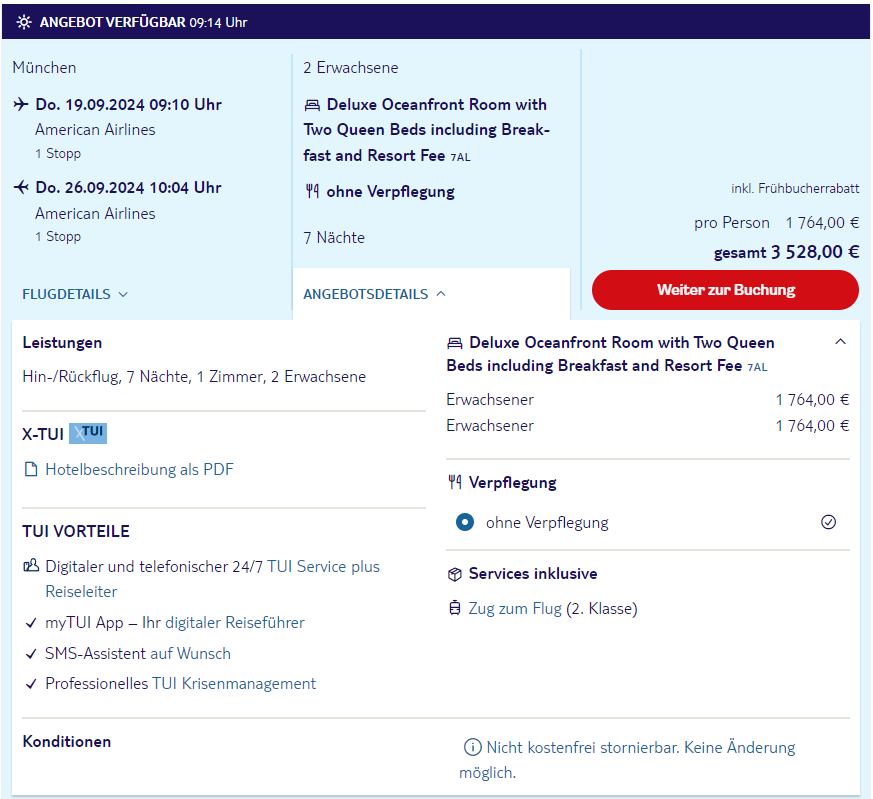Viewport: 873px width, 799px height.
Task: Click the Professionelles TUI Krisenmanagement text
Action: (180, 683)
